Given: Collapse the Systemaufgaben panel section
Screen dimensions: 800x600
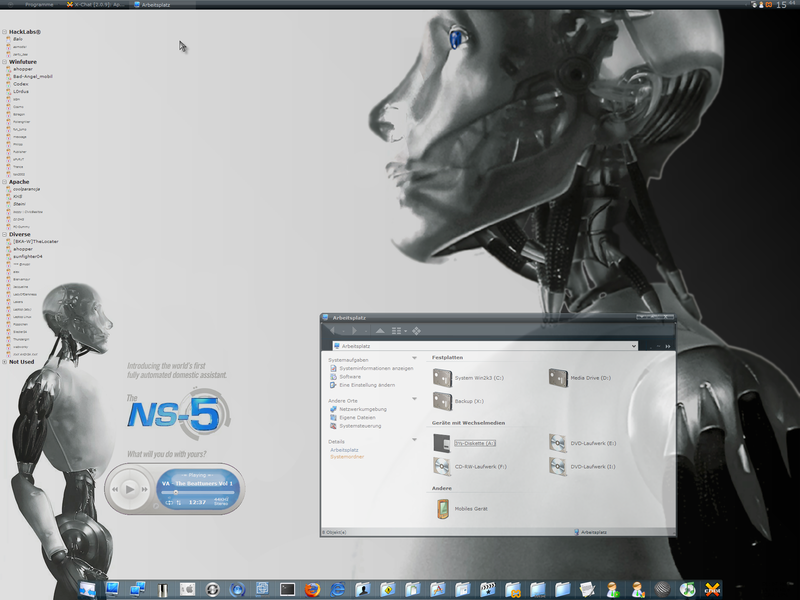Looking at the screenshot, I should click(x=414, y=357).
